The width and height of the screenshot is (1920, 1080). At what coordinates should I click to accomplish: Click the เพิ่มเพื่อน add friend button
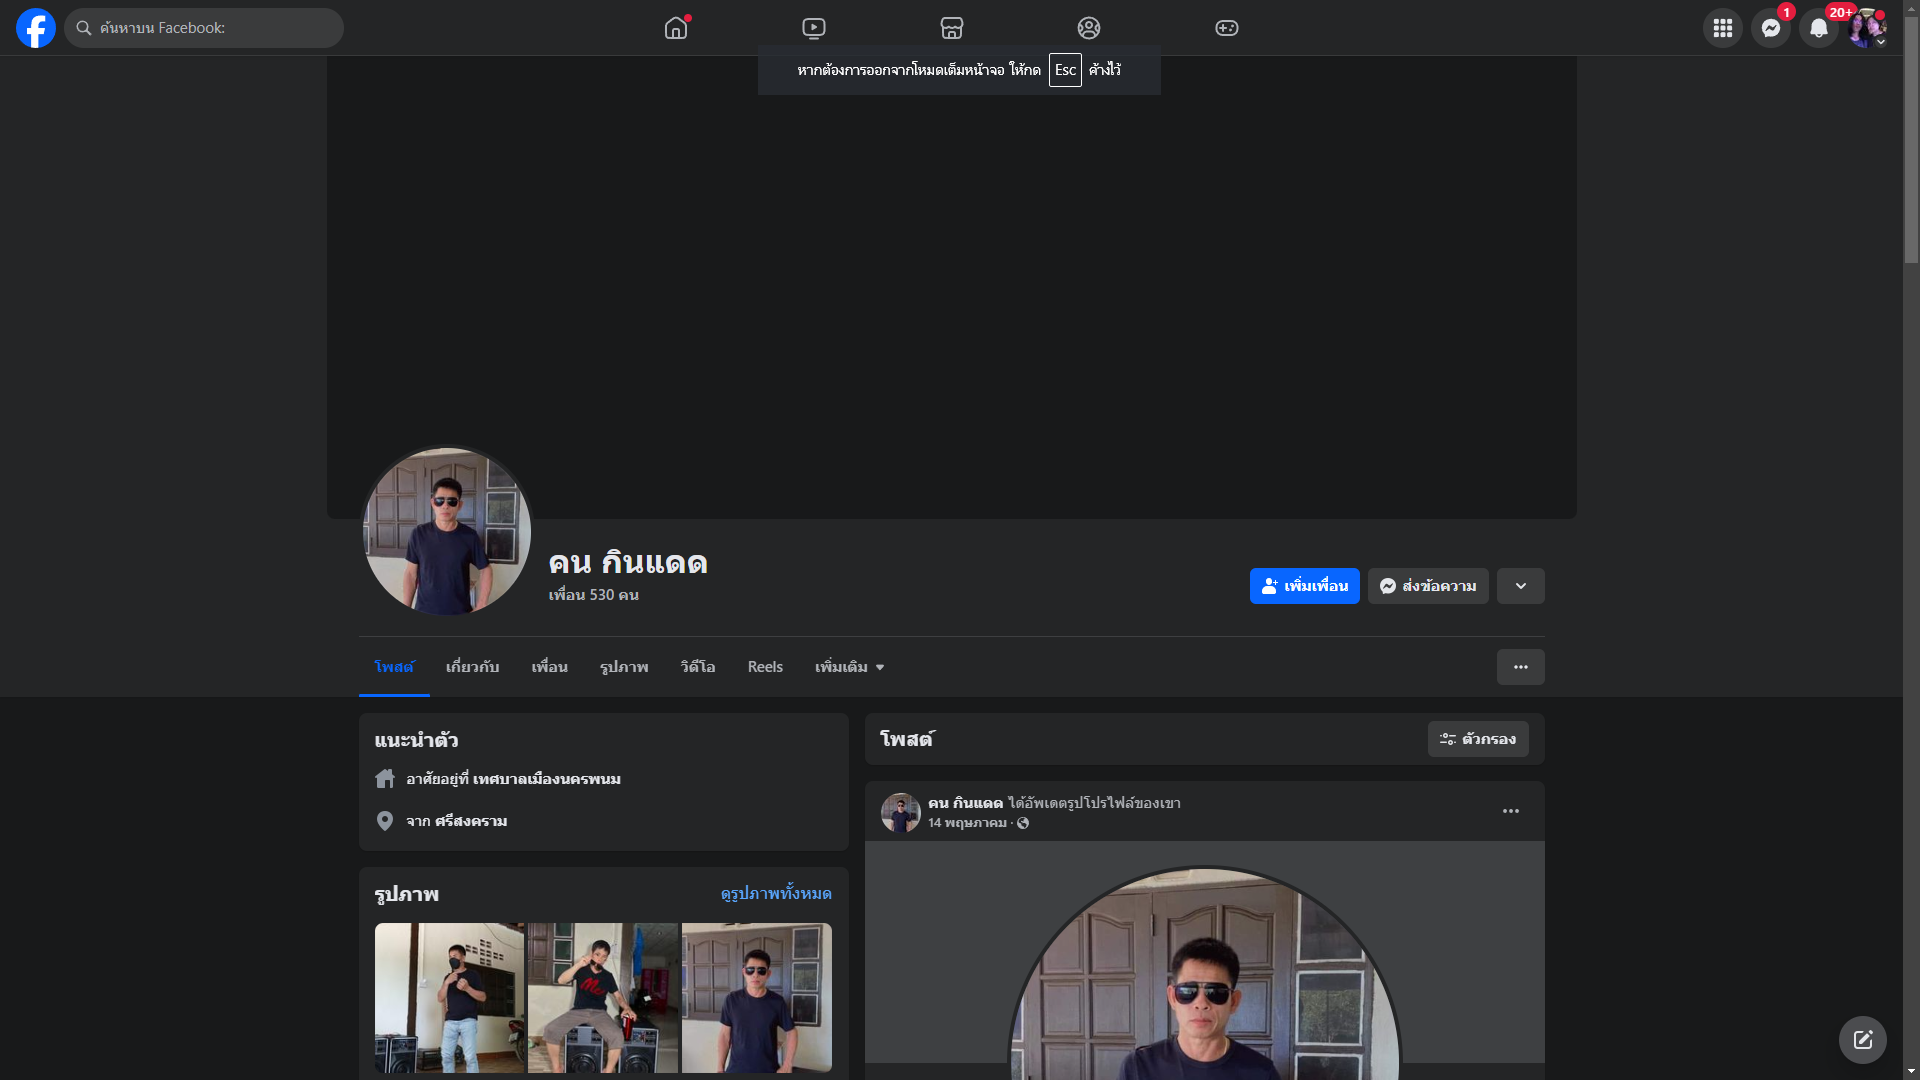(1304, 586)
